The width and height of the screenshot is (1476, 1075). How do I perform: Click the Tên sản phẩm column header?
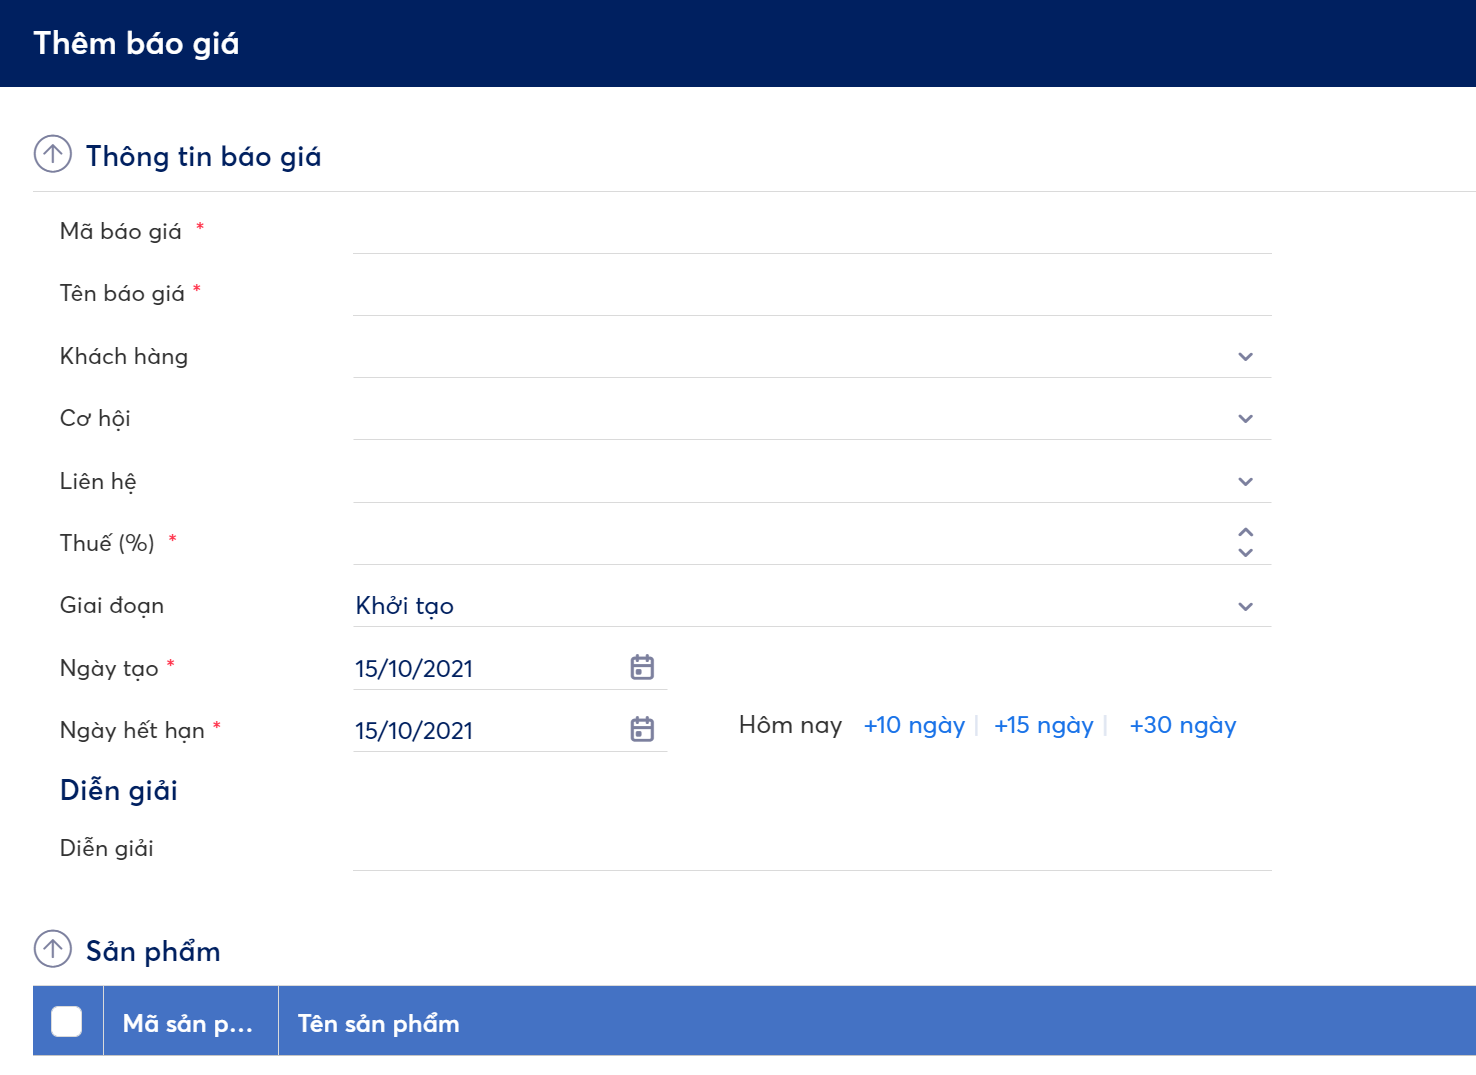pyautogui.click(x=378, y=1023)
